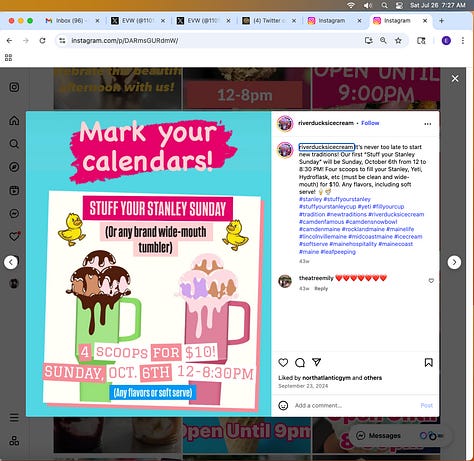
Task: Open the Meta apps icon at sidebar bottom
Action: click(14, 441)
